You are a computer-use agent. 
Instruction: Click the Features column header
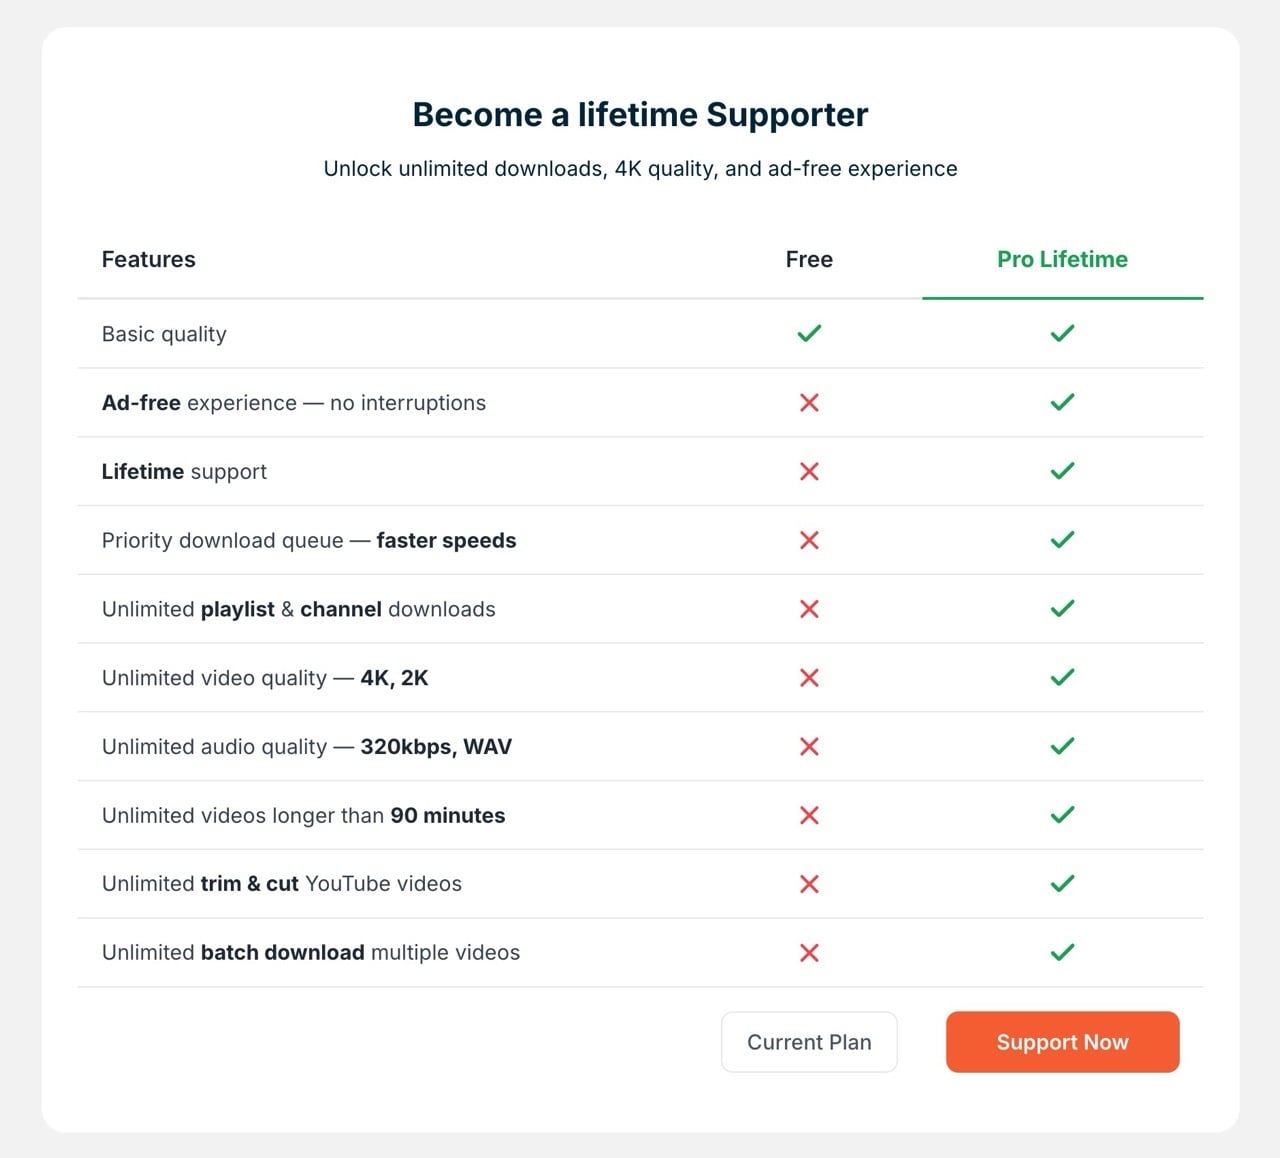pos(148,259)
